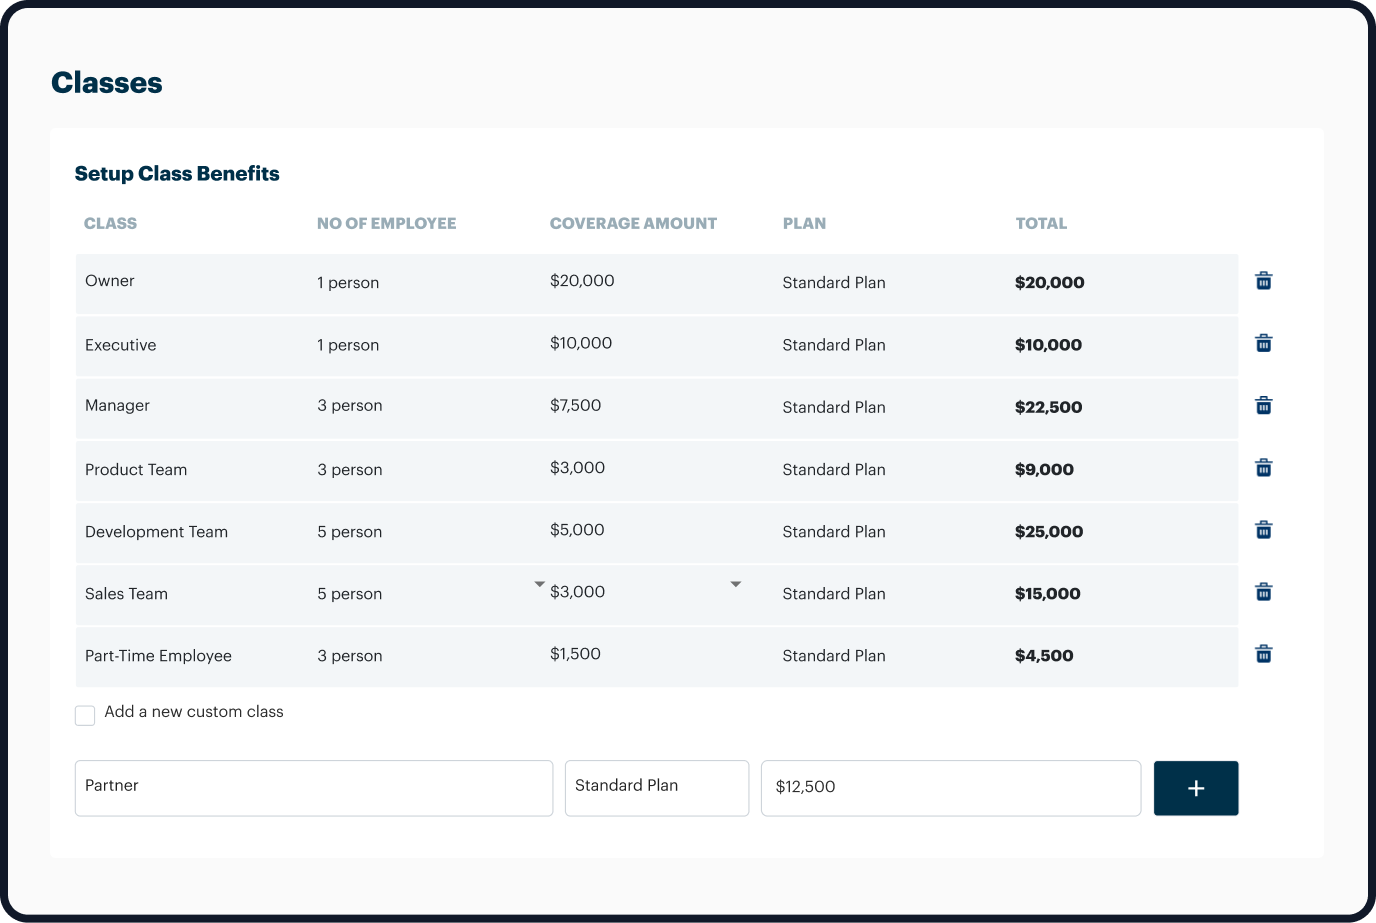
Task: Expand coverage amount dropdown for Sales Team
Action: pos(736,583)
